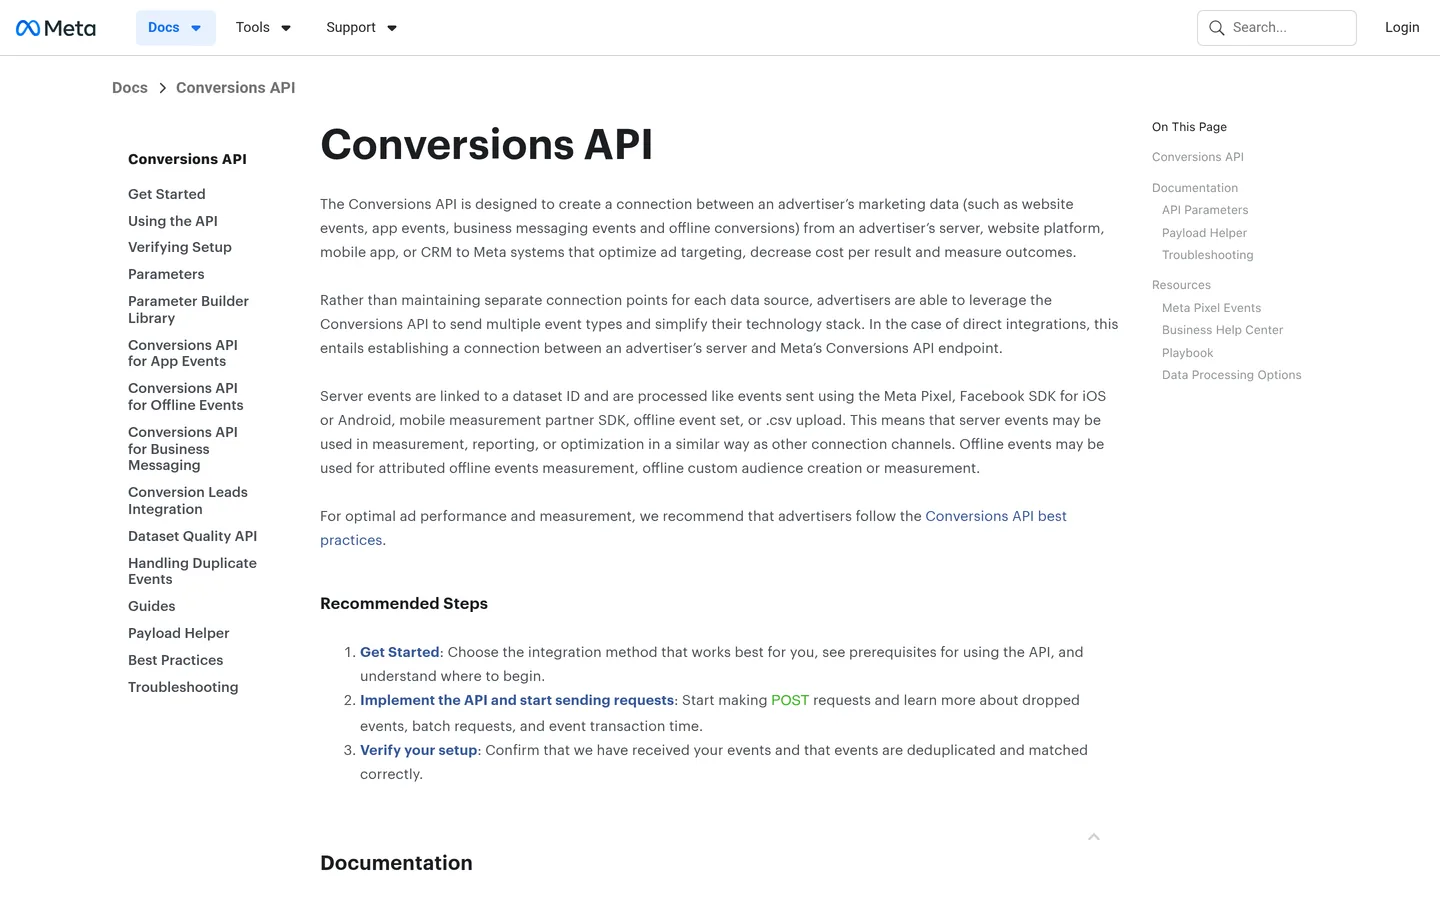Open Meta Pixel Events under Resources
The image size is (1440, 900).
1211,307
